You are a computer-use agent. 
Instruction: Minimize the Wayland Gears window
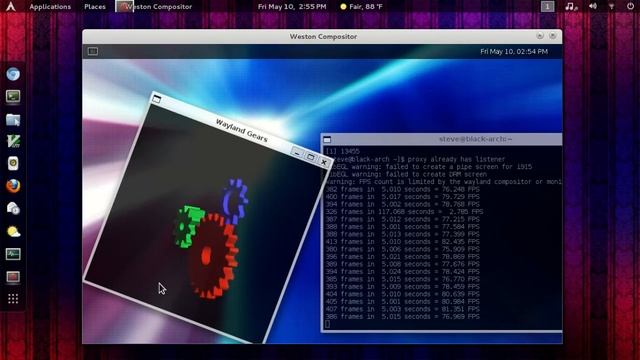(x=297, y=153)
